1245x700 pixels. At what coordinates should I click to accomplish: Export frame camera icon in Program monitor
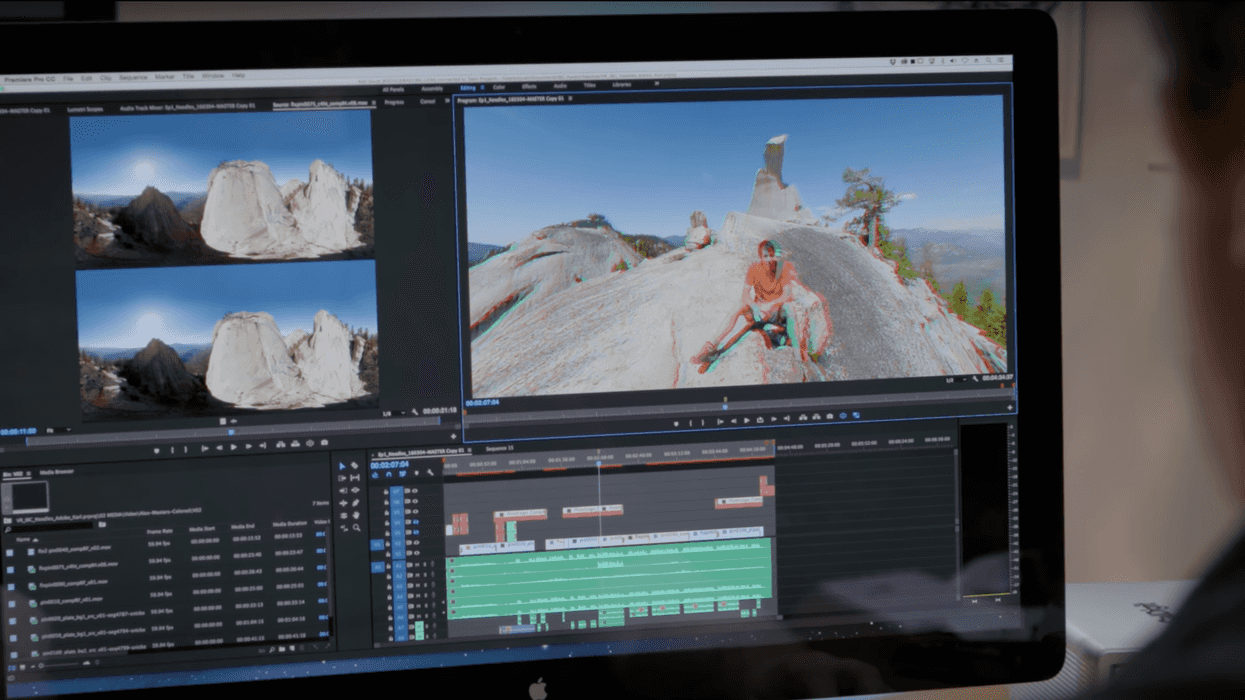(x=830, y=416)
